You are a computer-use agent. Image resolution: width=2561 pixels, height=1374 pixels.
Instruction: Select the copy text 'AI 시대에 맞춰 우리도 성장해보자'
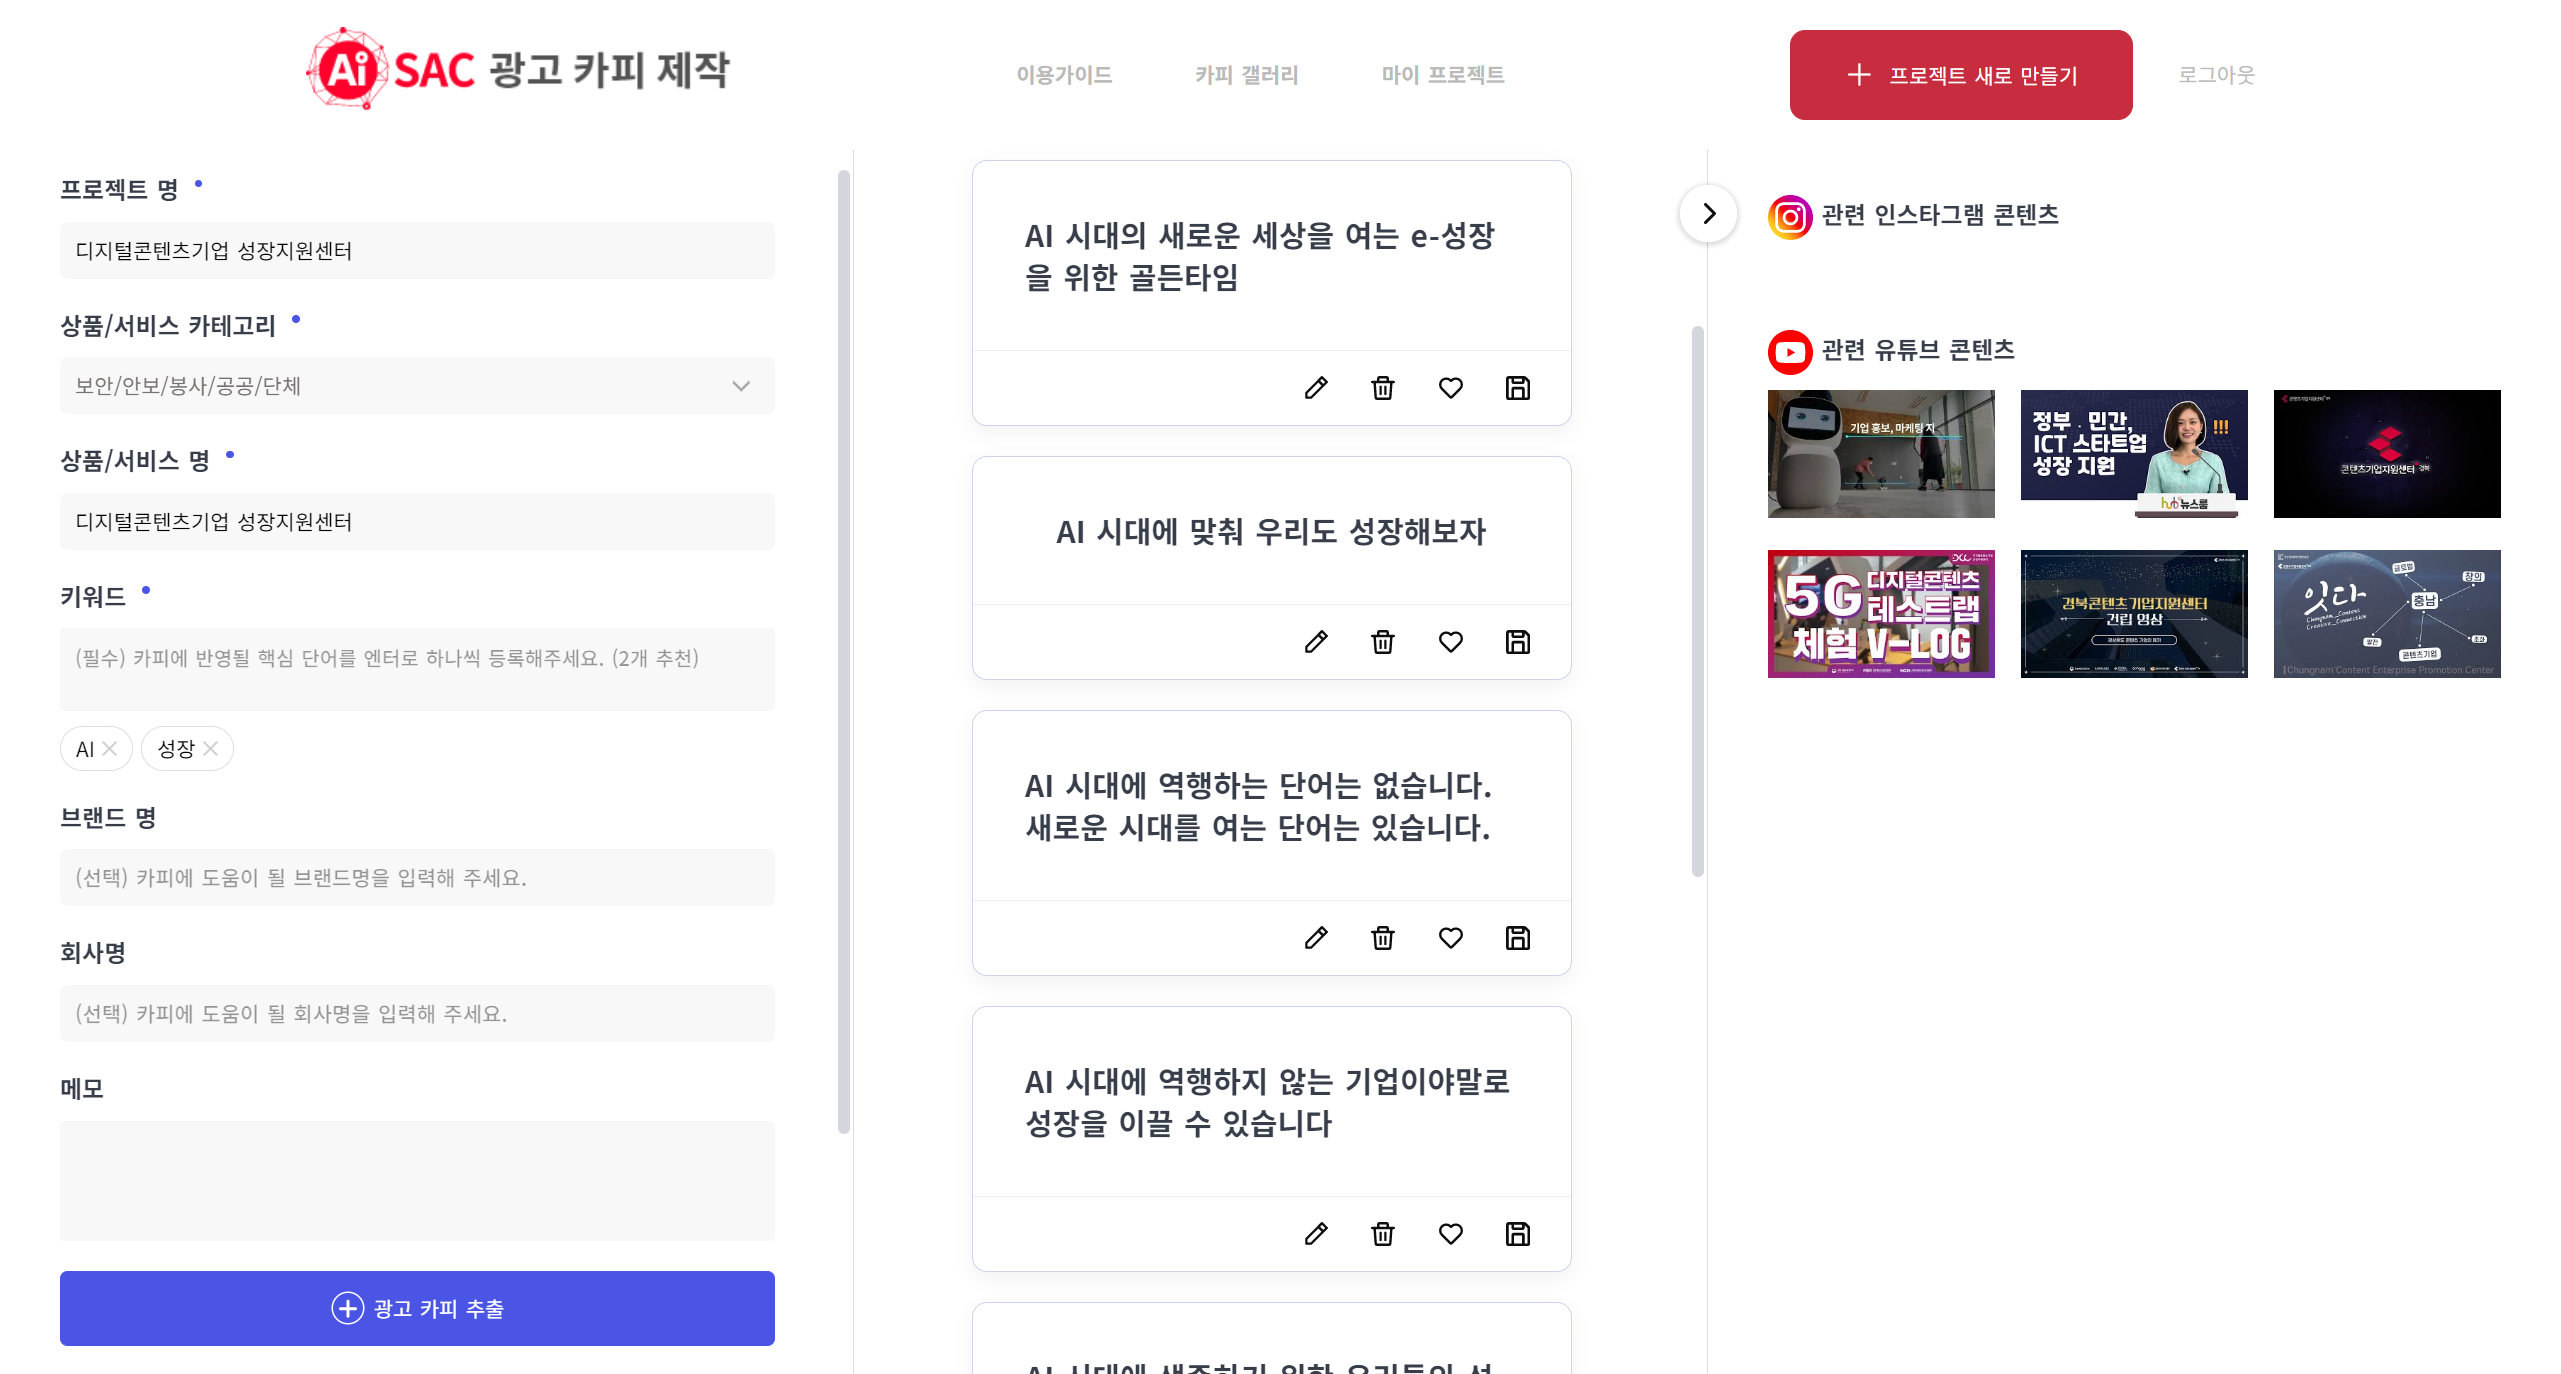(x=1271, y=531)
